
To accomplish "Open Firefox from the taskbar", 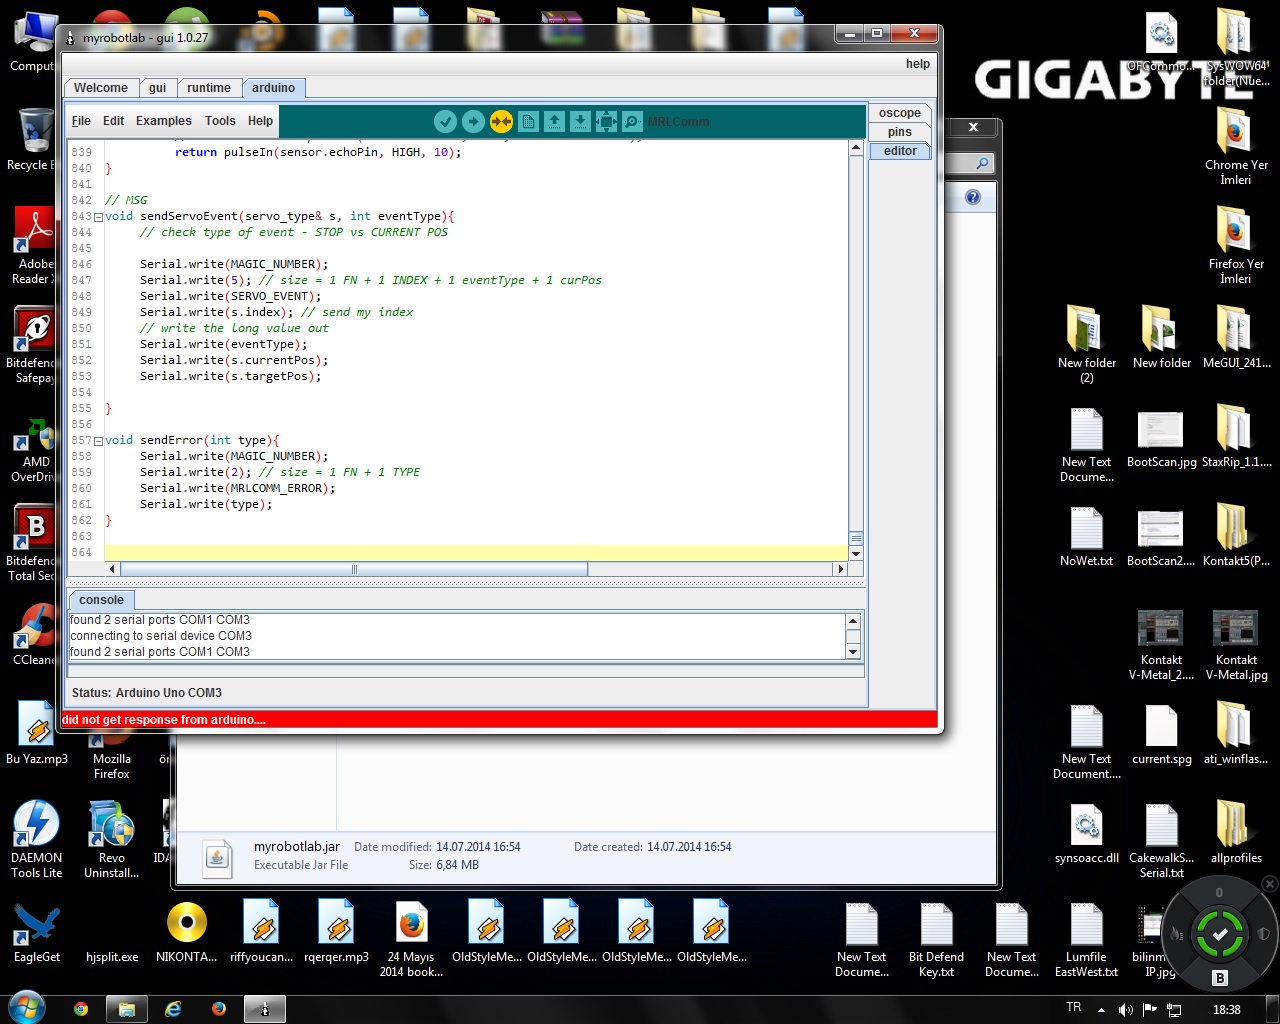I will [219, 1009].
